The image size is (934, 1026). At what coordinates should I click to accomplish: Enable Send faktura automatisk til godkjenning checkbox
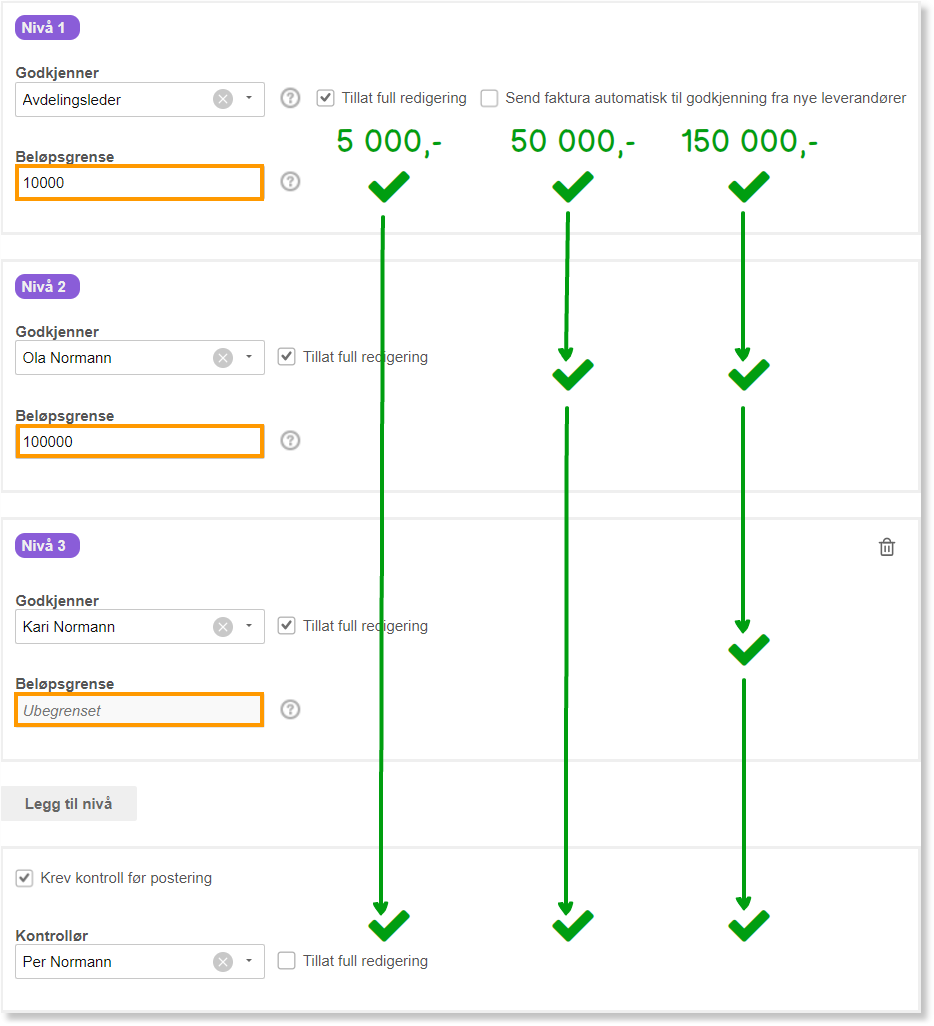pyautogui.click(x=489, y=98)
